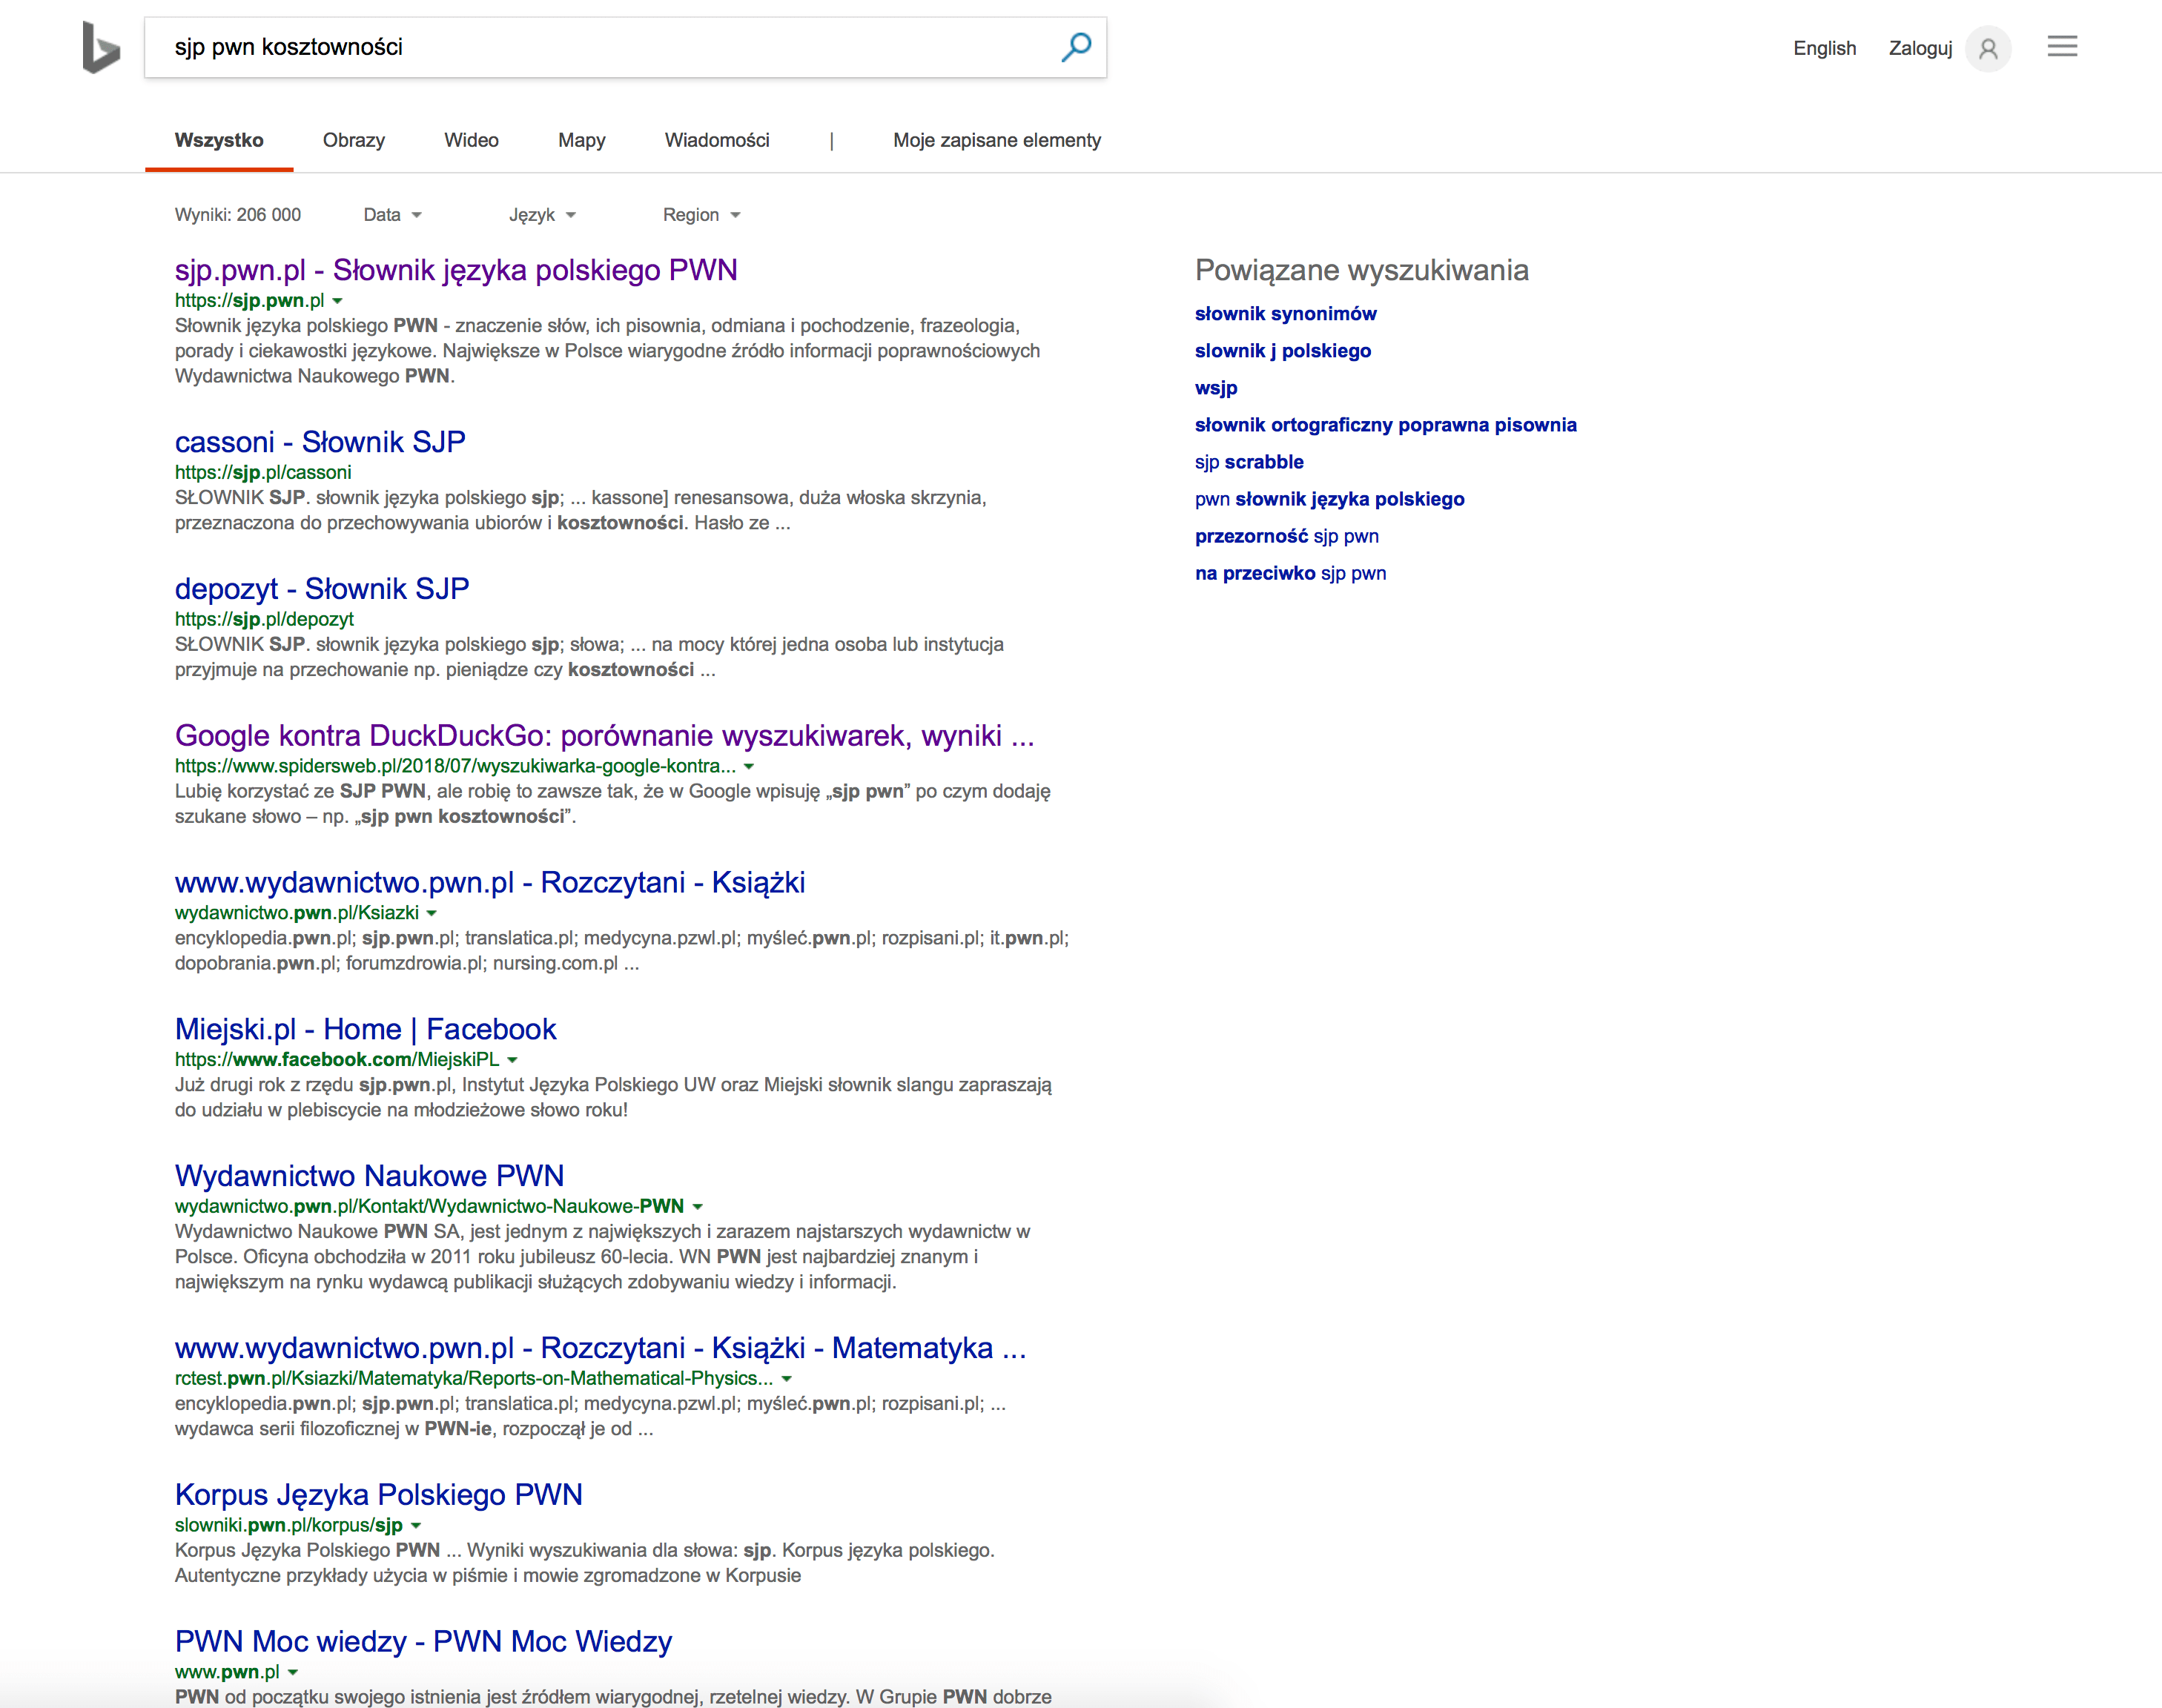Viewport: 2162px width, 1708px height.
Task: Expand arrow next to wydawnictwo.pwn.pl/Ksiazki URL
Action: tap(432, 913)
